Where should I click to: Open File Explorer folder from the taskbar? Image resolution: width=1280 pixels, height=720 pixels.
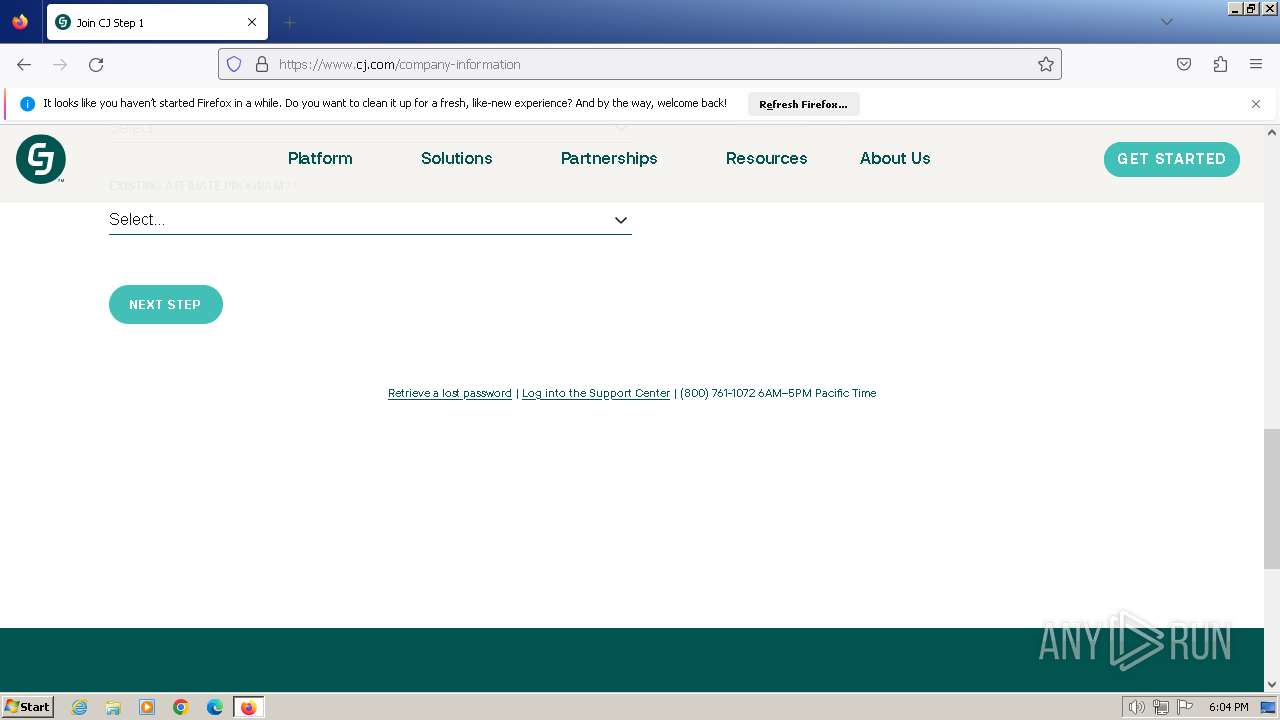tap(113, 707)
